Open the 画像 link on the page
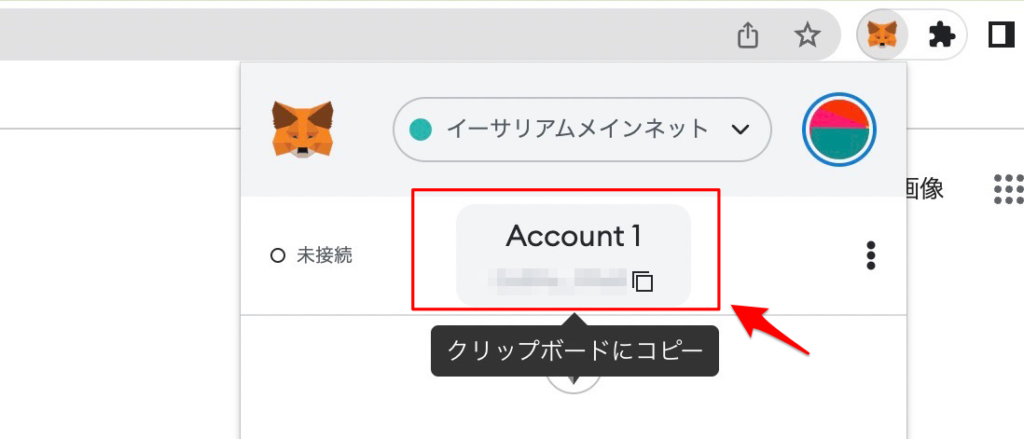Screen dimensions: 1024x439 [x=925, y=189]
